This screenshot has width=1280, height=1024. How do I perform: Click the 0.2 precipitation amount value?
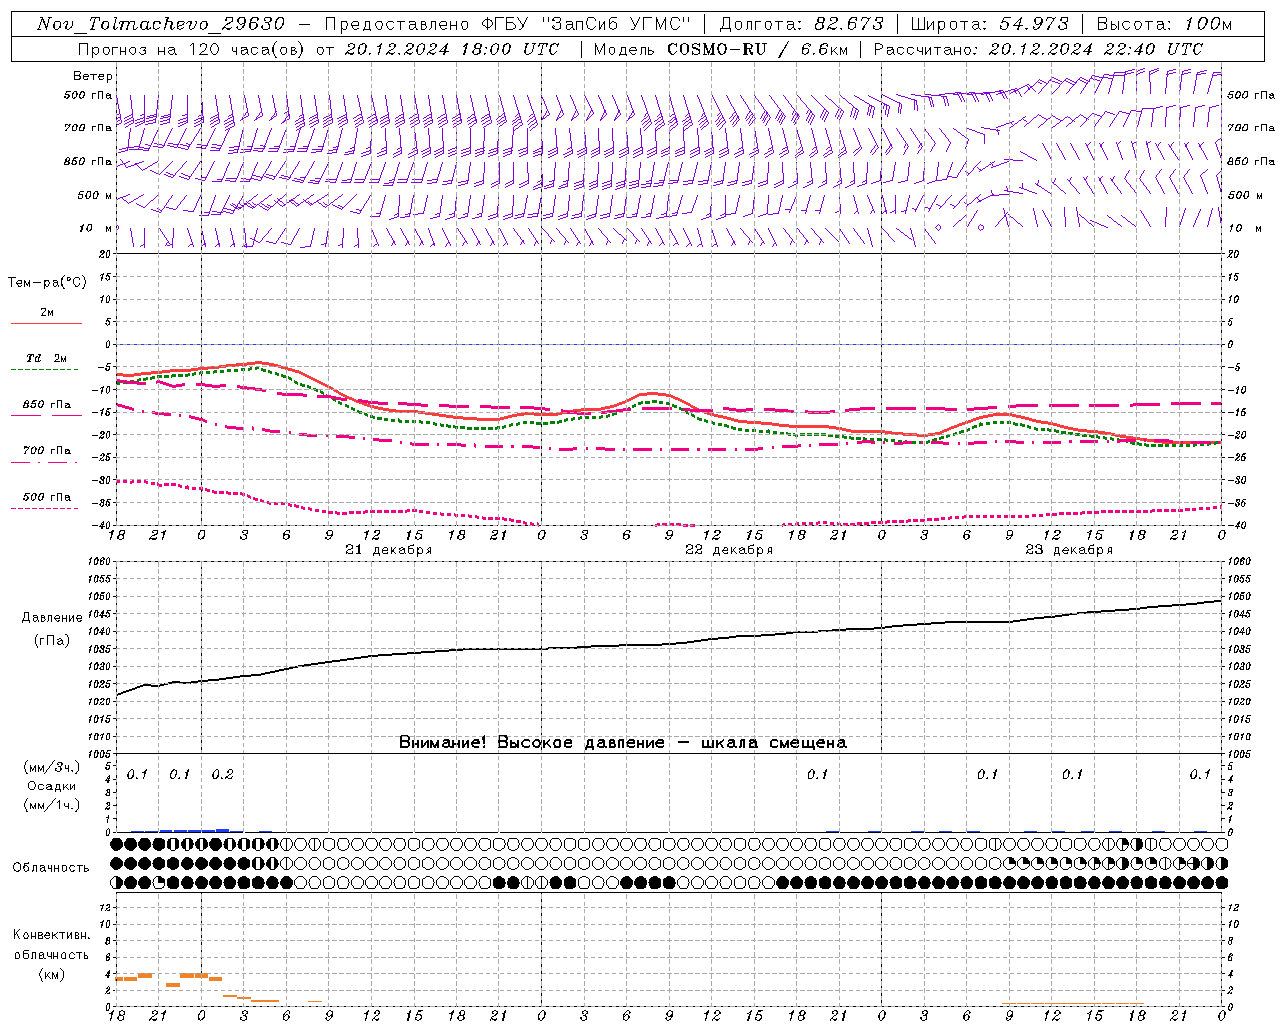[222, 775]
